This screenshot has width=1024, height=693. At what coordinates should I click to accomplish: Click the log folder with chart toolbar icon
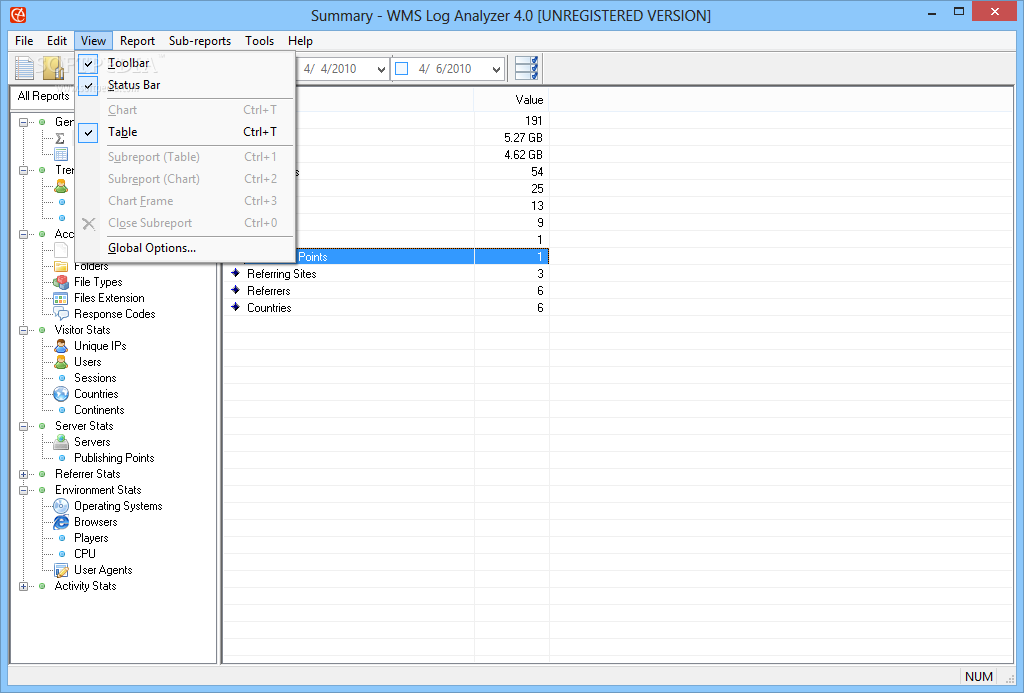click(x=52, y=68)
